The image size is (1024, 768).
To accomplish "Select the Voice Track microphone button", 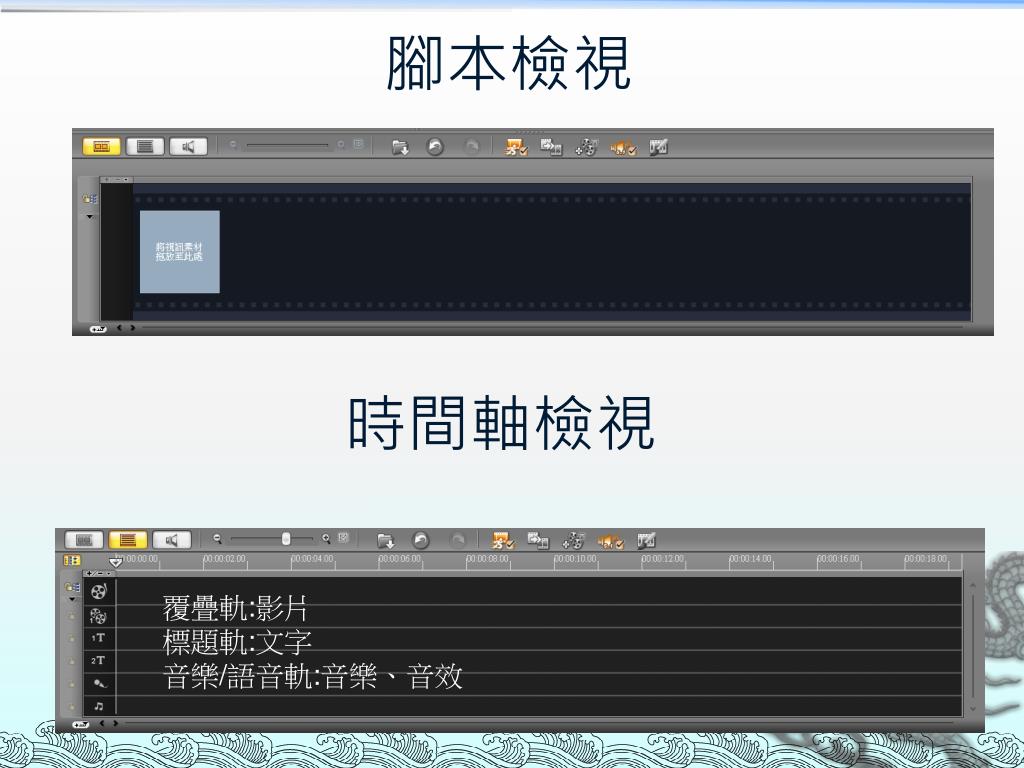I will click(99, 684).
